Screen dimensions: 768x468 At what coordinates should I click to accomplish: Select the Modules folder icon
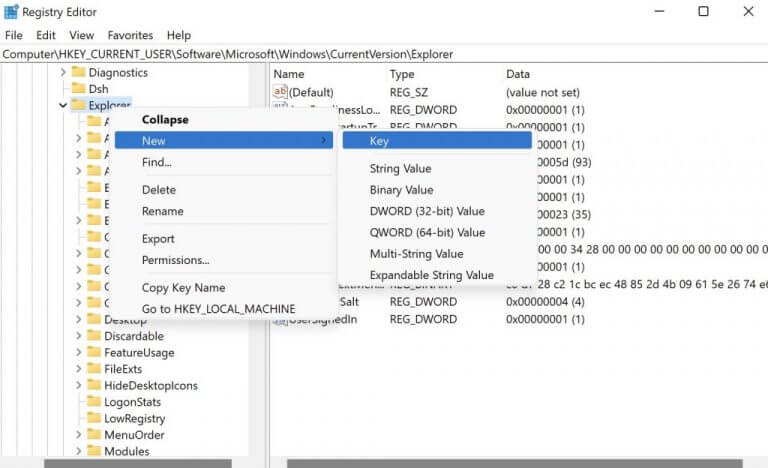coord(94,451)
